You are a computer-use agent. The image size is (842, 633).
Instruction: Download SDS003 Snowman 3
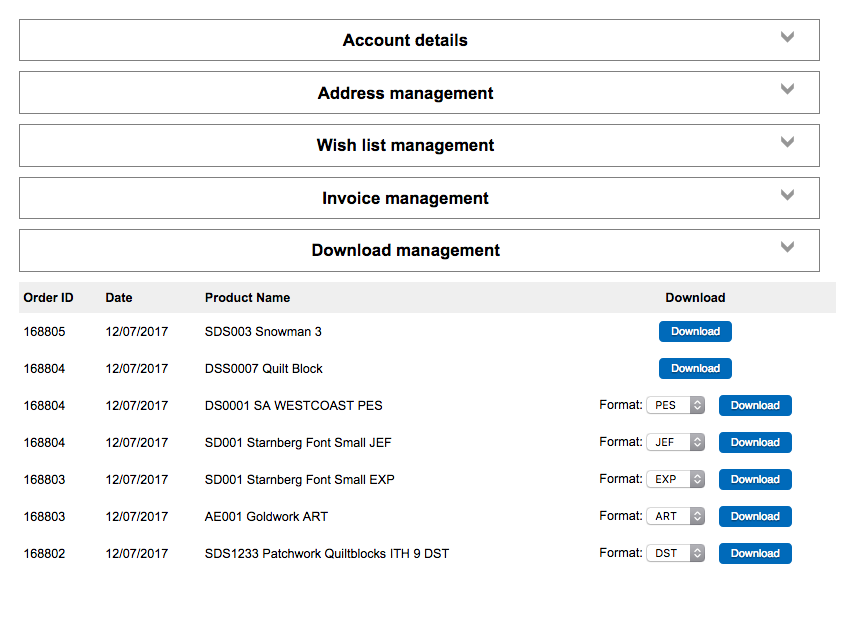[x=695, y=332]
